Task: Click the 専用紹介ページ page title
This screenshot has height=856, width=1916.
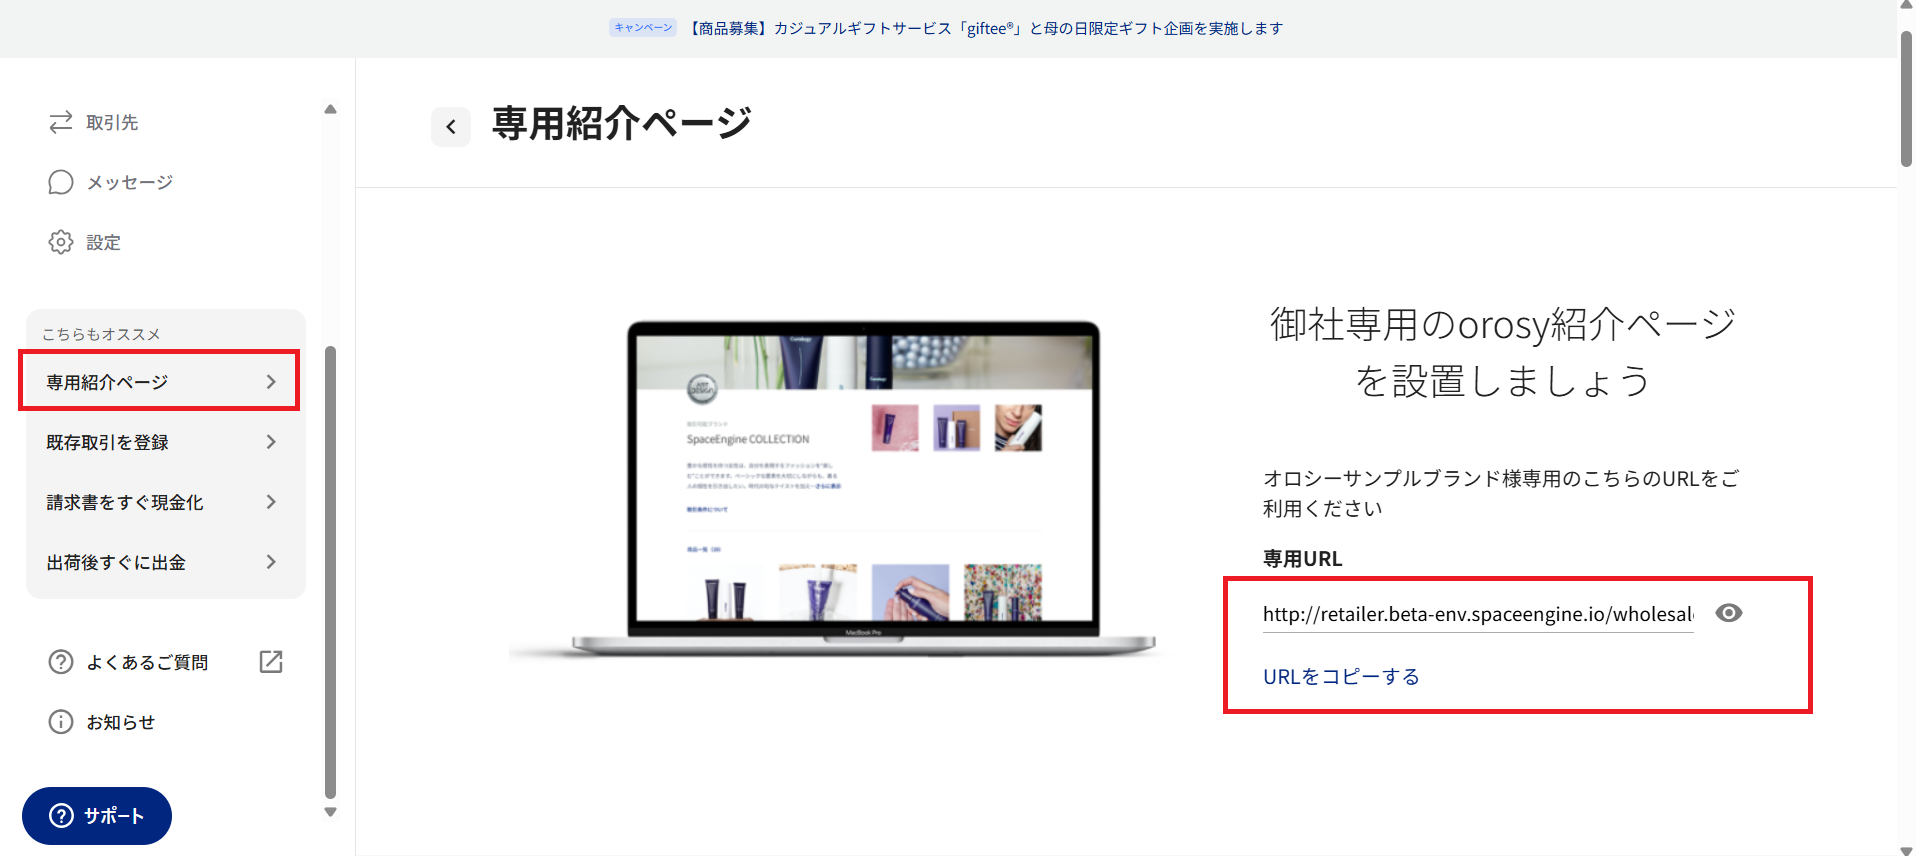Action: (x=621, y=124)
